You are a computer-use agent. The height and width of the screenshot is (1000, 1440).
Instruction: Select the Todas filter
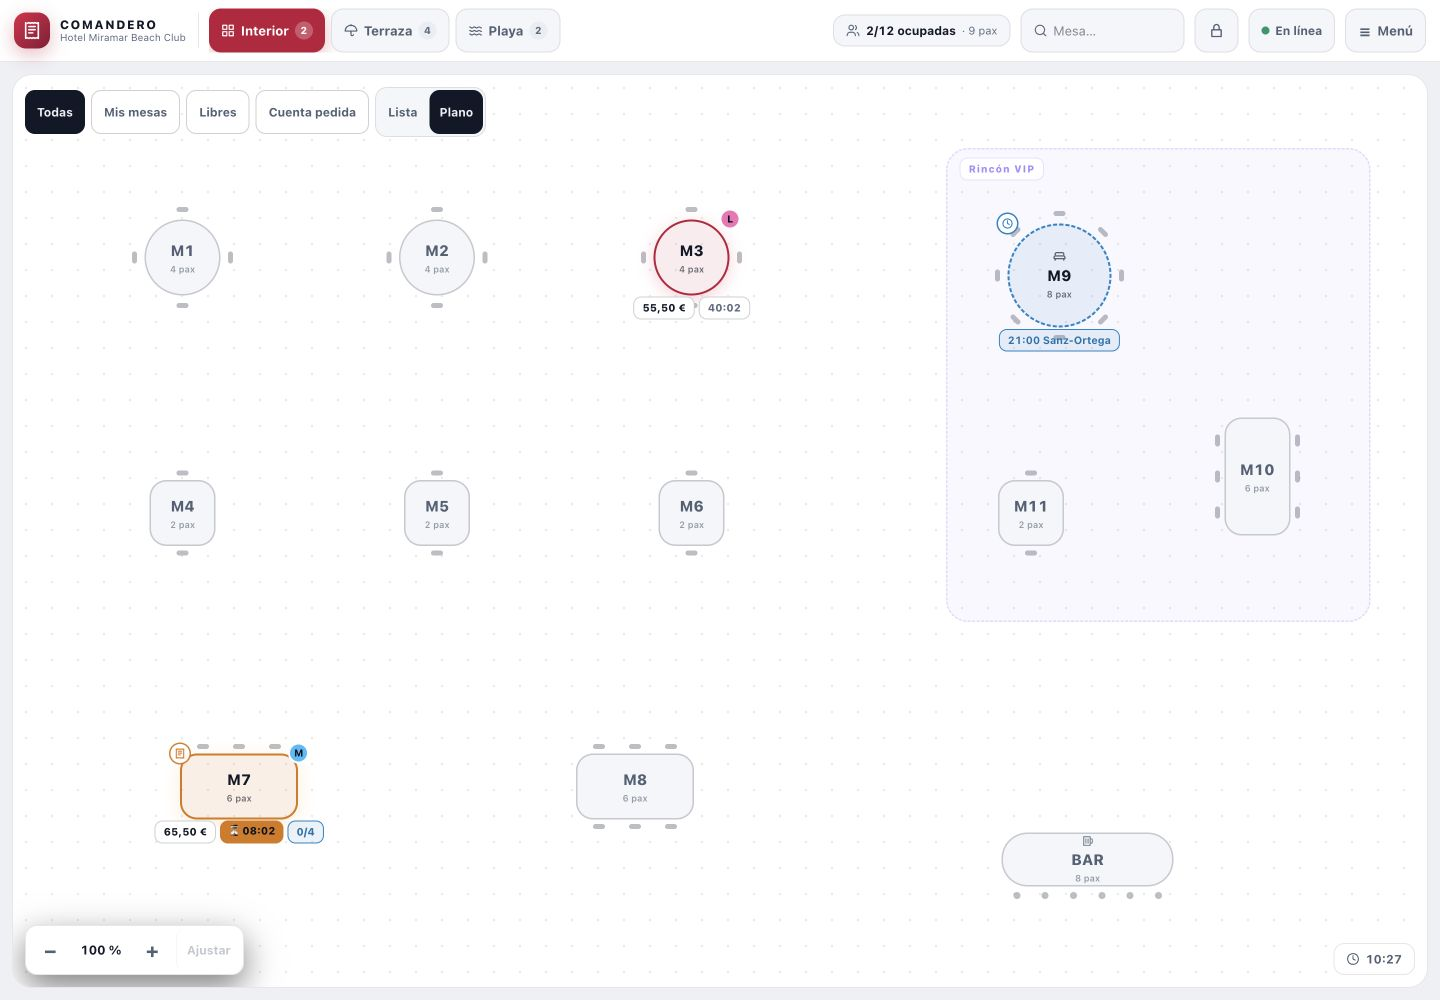[55, 112]
